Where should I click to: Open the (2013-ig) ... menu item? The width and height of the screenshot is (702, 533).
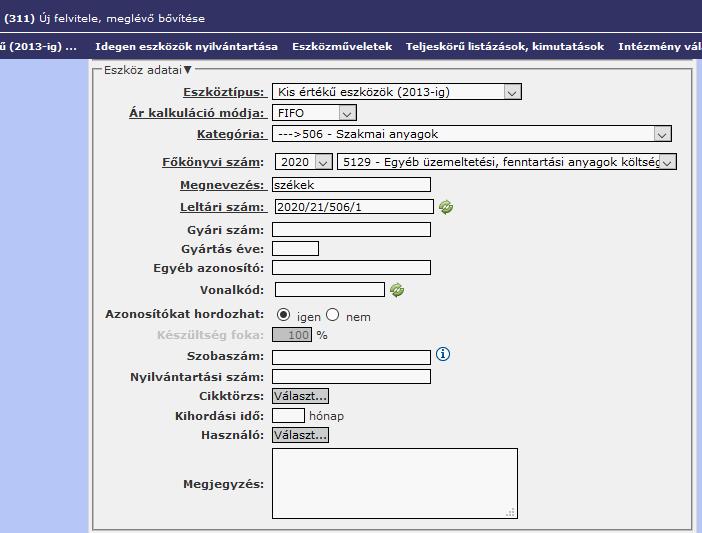click(x=39, y=47)
